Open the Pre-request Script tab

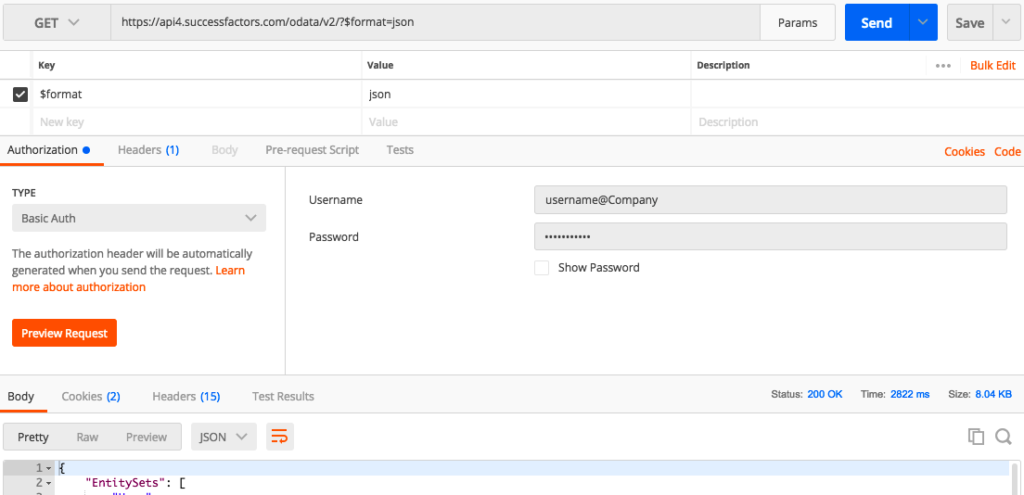[x=311, y=150]
